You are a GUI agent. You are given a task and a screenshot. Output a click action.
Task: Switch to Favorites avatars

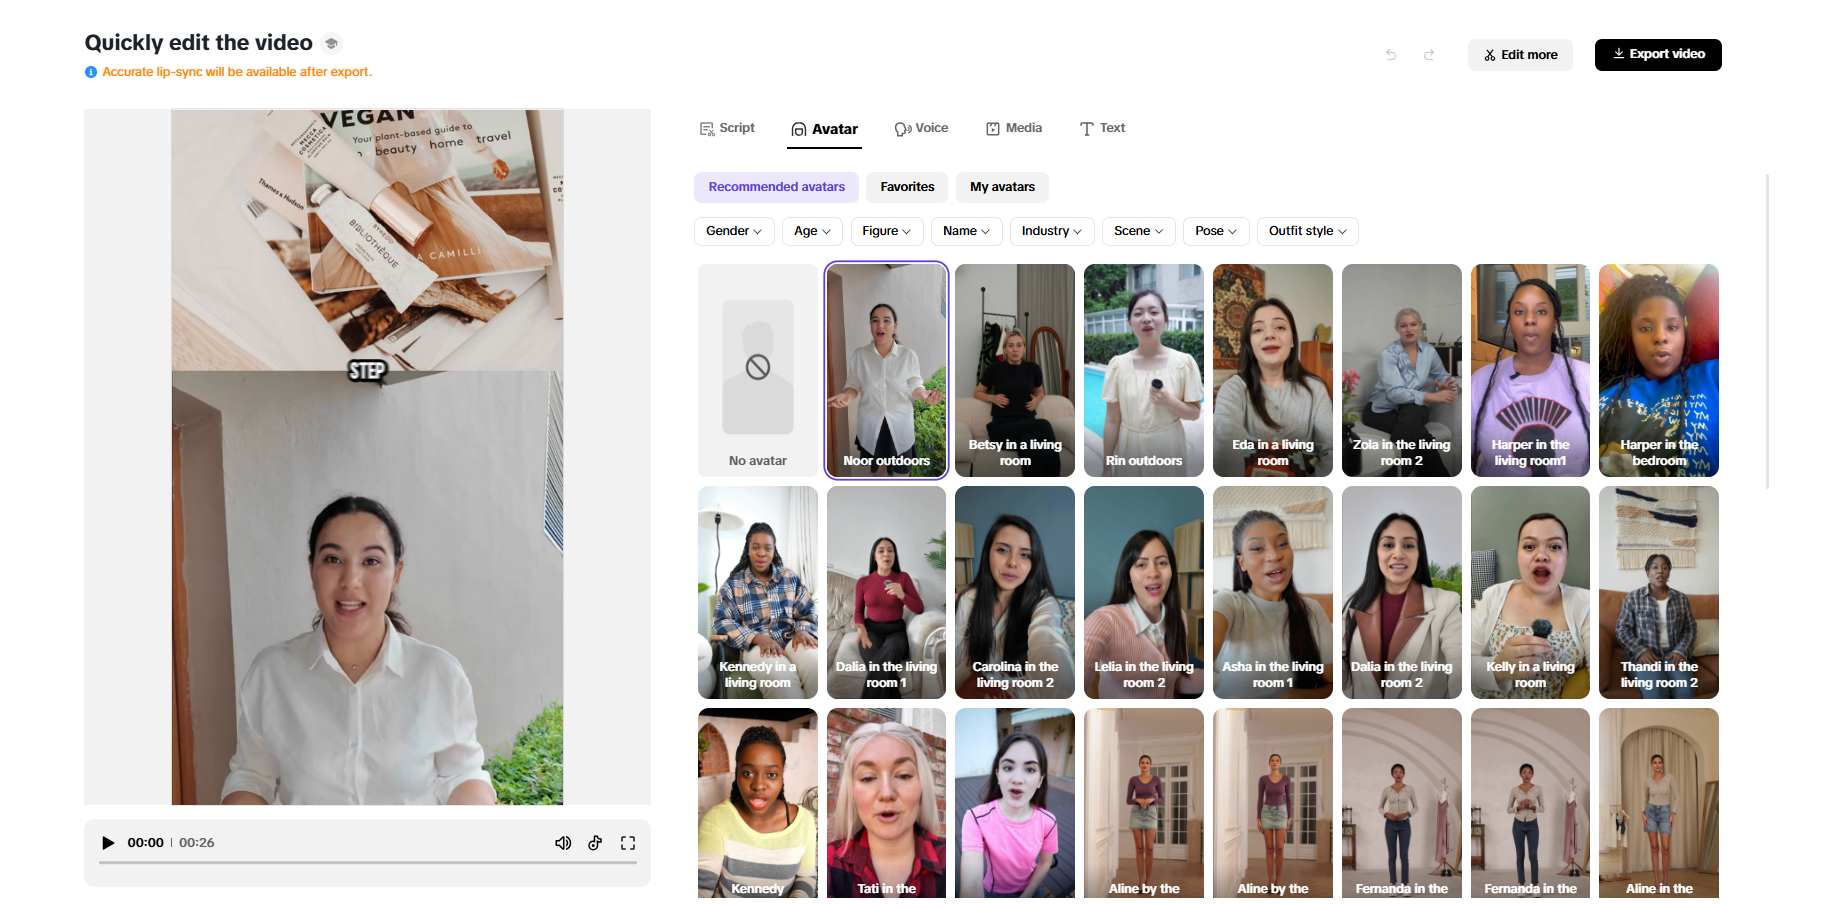click(x=906, y=187)
